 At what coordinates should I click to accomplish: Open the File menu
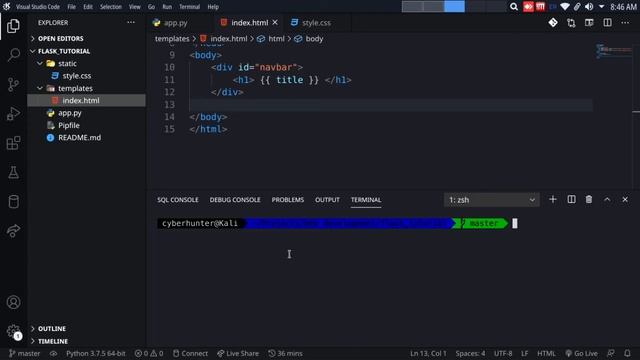click(71, 7)
